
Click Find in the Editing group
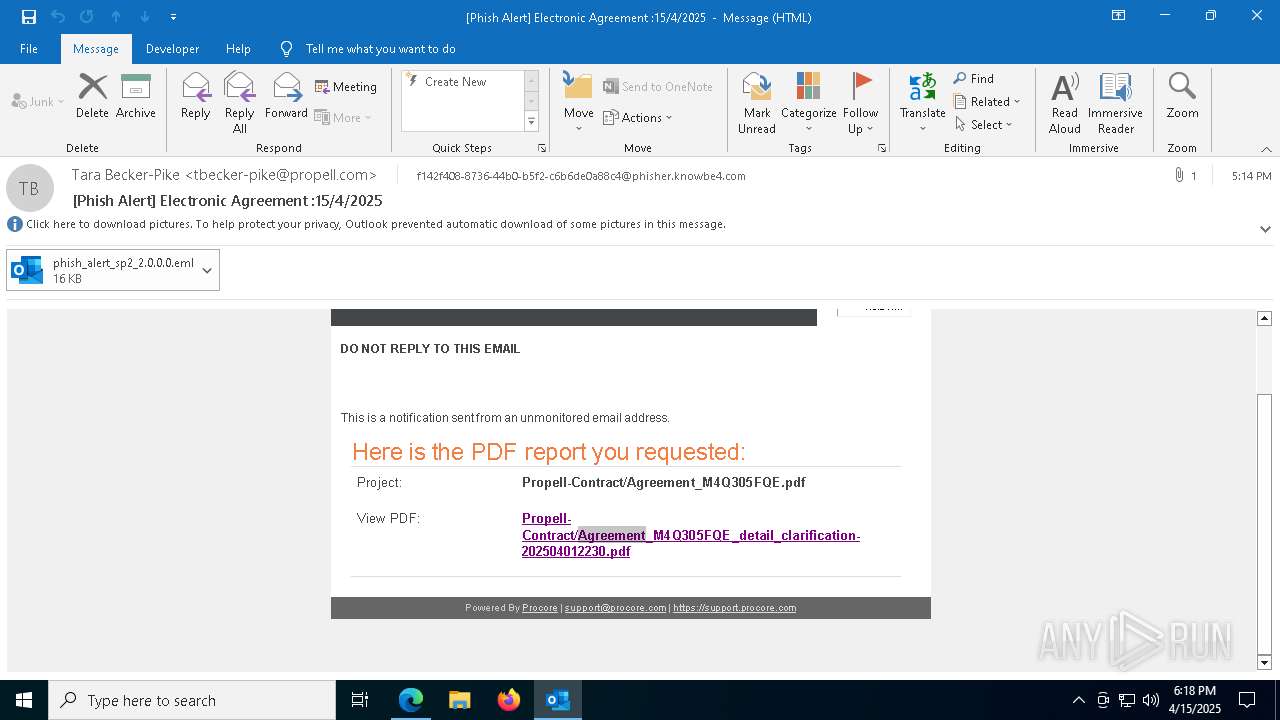[x=974, y=79]
